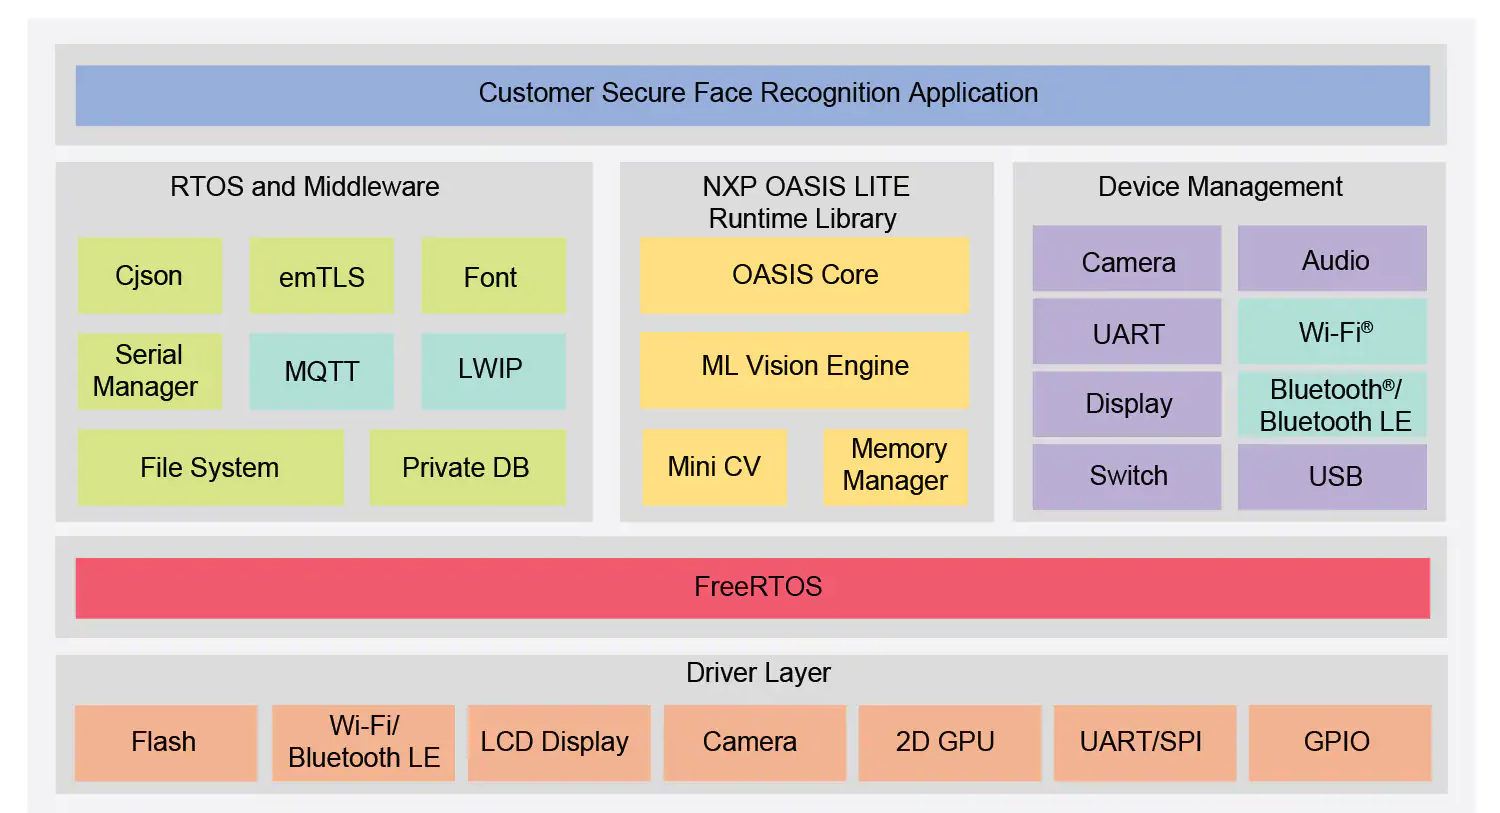Select the Flash driver block

166,743
